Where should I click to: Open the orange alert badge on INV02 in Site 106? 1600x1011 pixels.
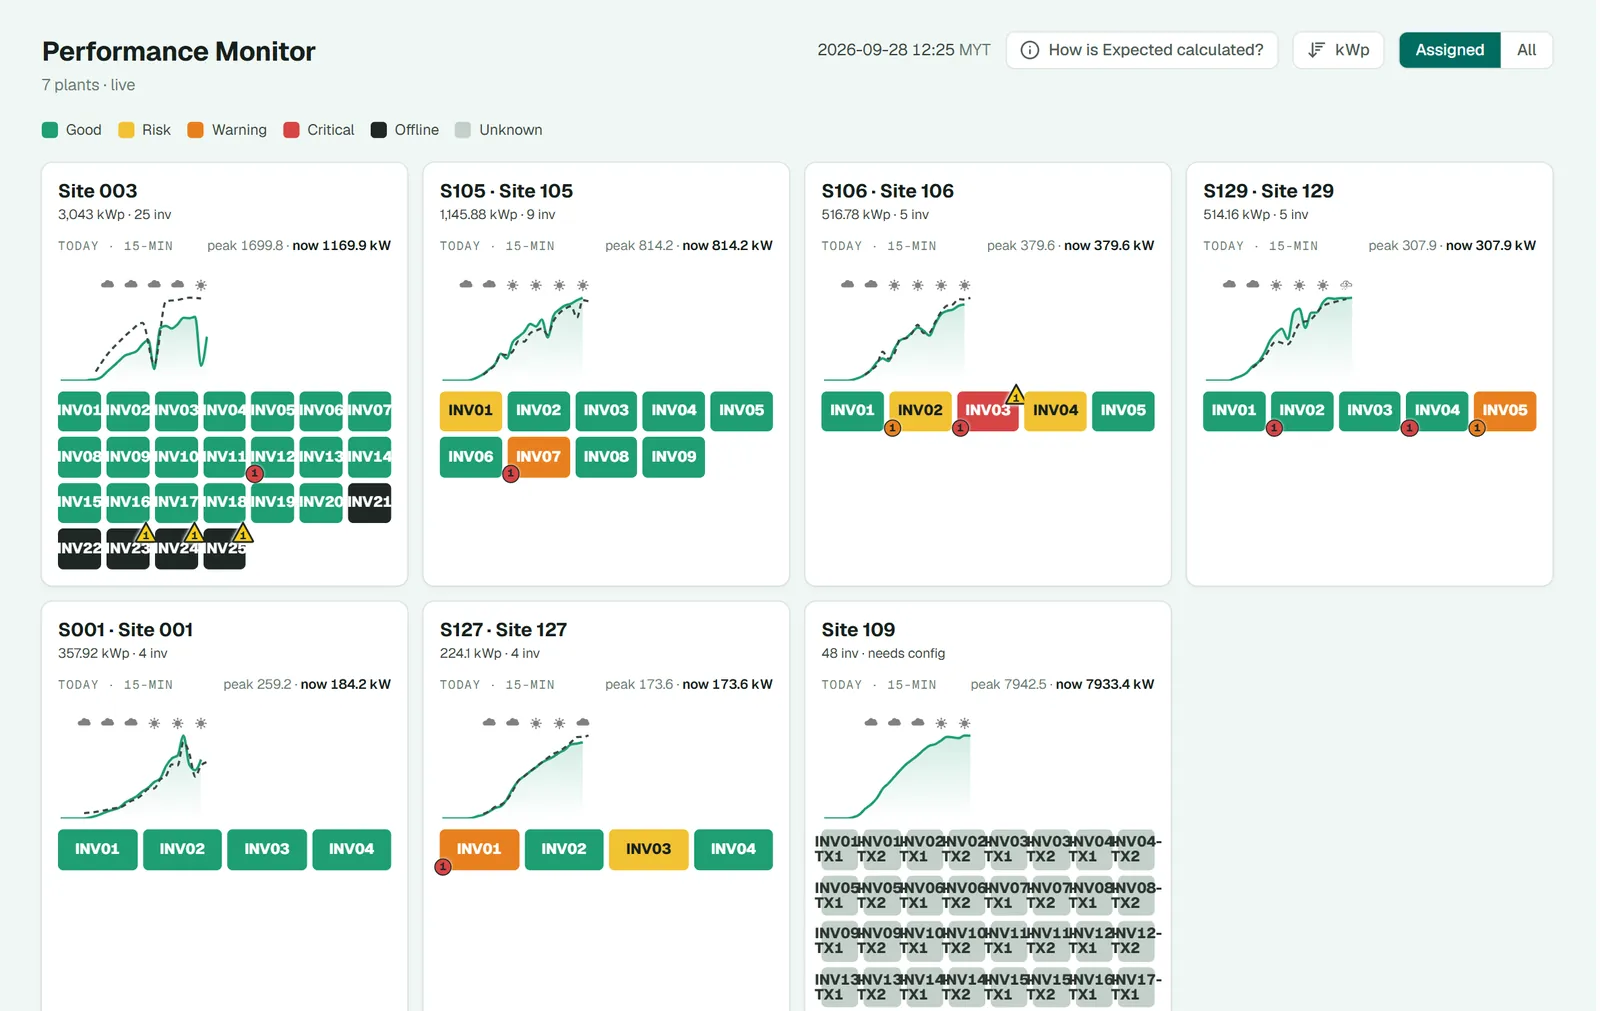893,428
